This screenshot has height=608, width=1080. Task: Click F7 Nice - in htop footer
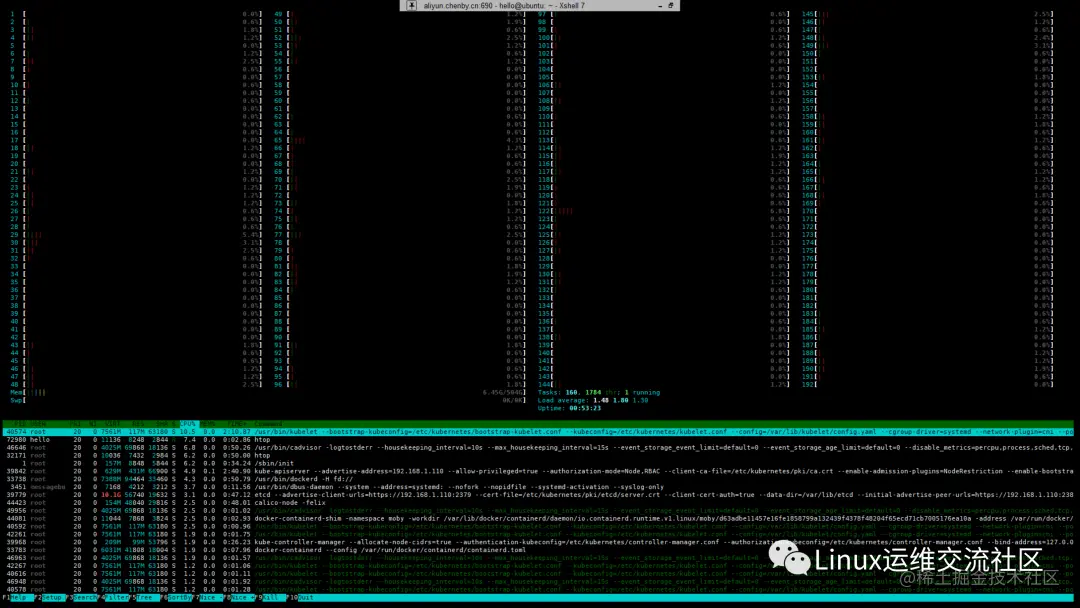tap(209, 598)
